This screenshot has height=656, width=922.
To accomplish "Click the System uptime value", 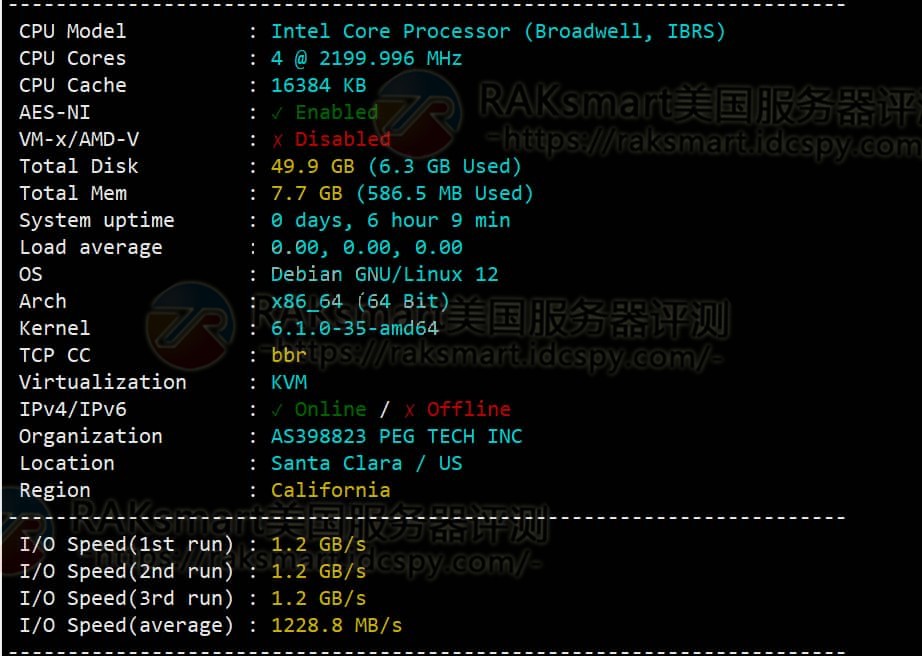I will (x=390, y=220).
